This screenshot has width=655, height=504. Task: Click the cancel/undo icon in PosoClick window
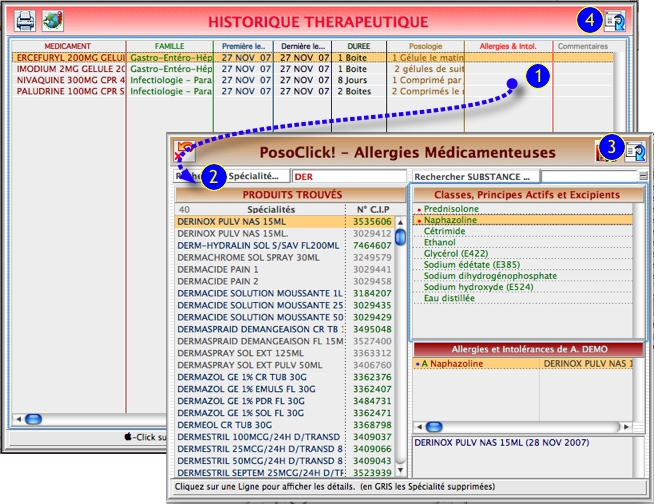click(184, 151)
